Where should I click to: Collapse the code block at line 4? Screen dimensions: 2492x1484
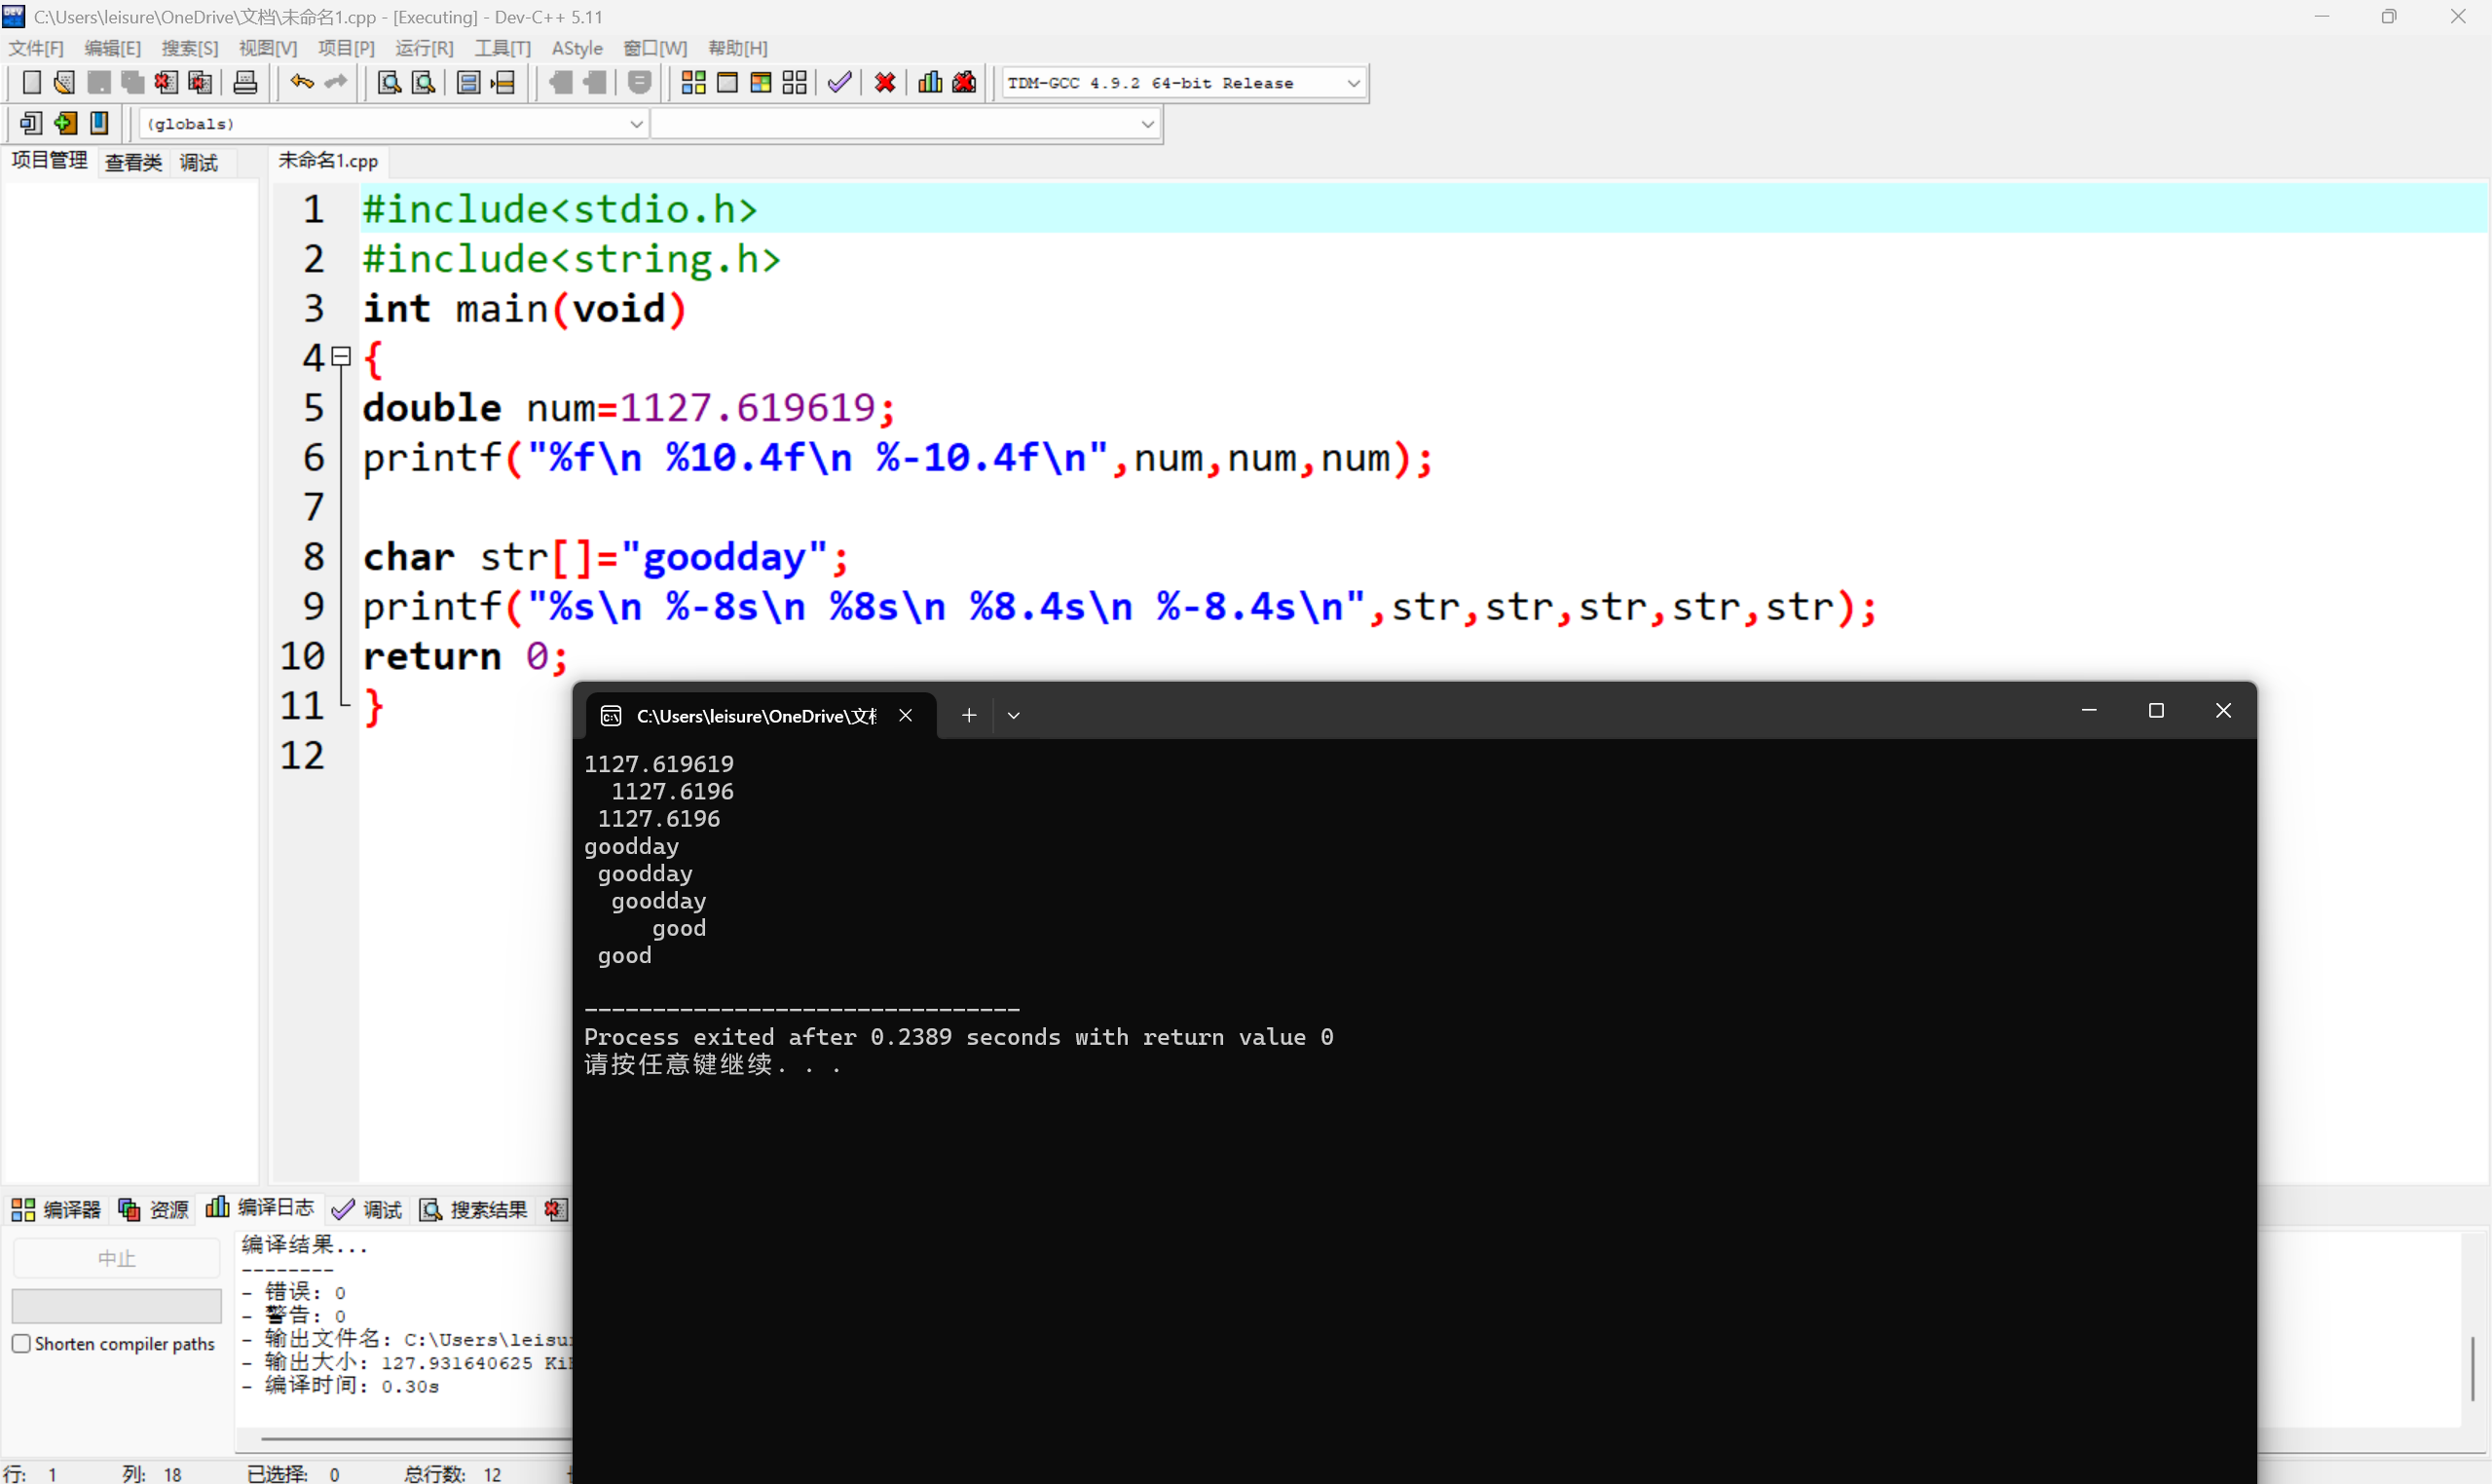(x=339, y=357)
